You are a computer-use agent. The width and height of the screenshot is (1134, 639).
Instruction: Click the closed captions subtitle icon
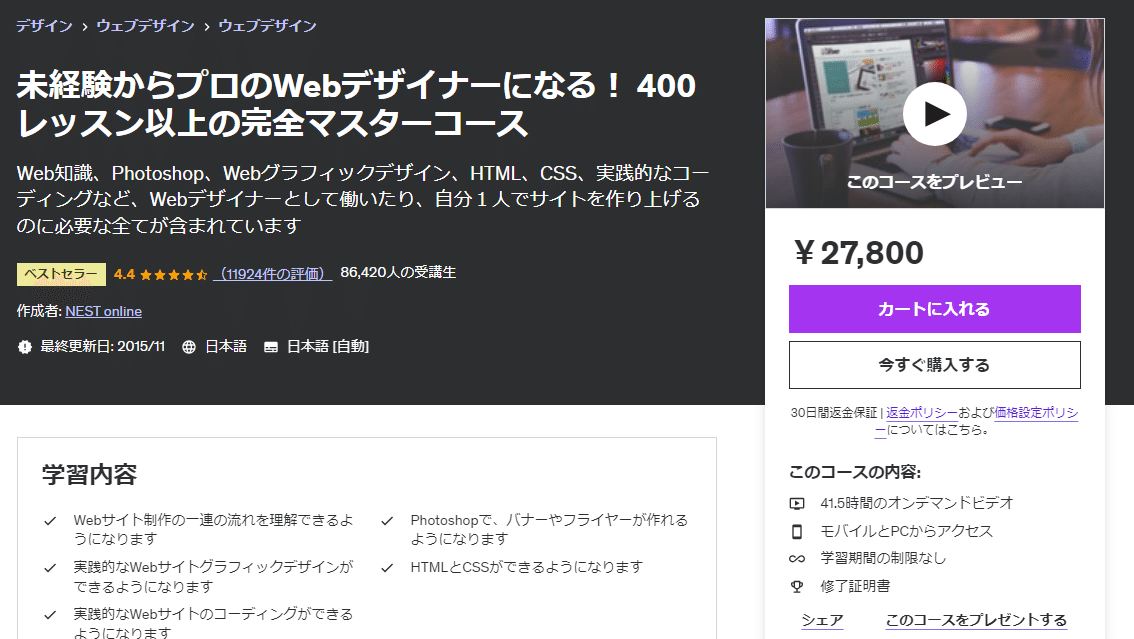tap(270, 347)
